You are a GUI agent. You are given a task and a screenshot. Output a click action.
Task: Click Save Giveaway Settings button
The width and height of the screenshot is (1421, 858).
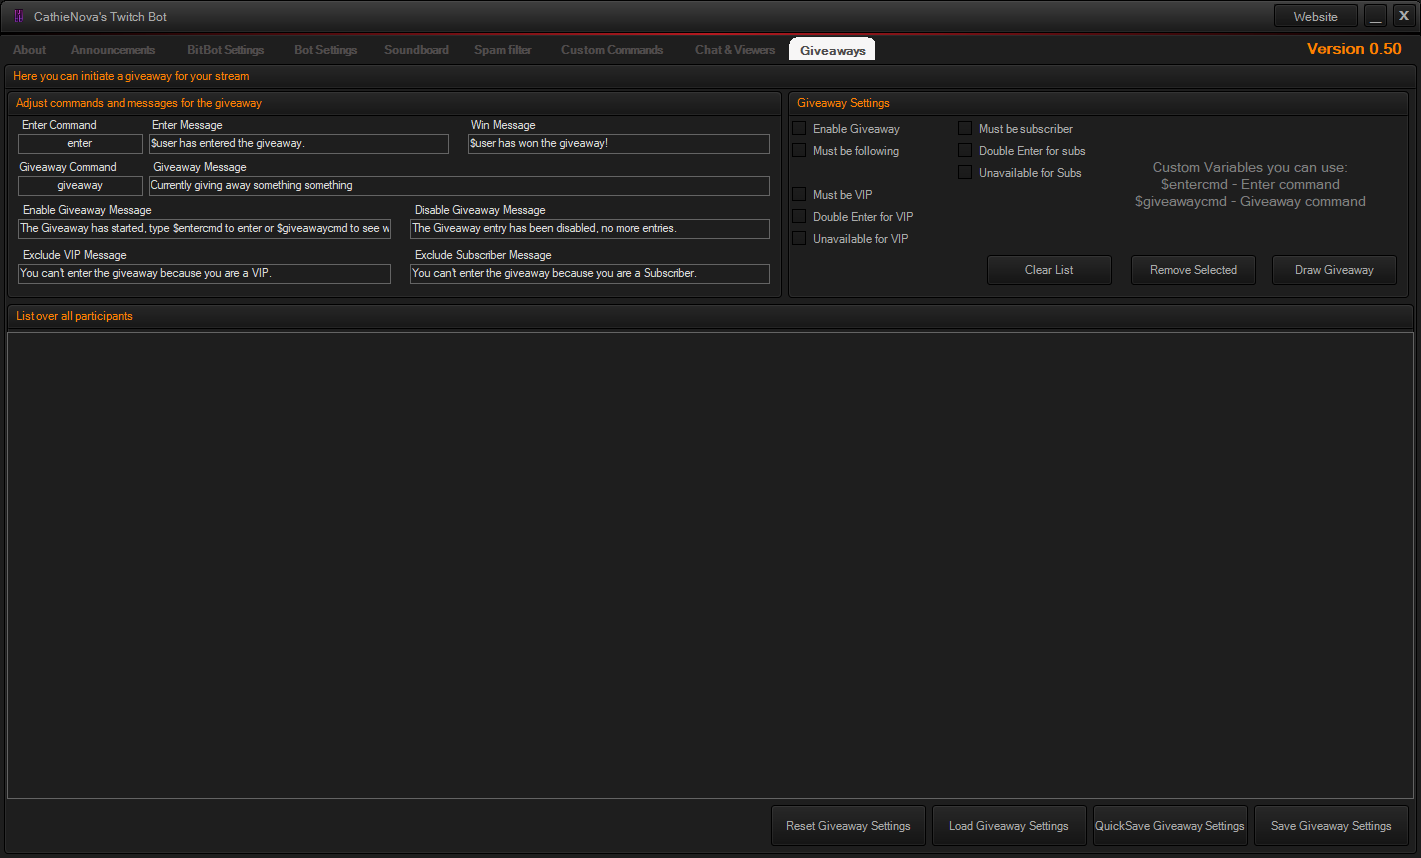[x=1331, y=826]
